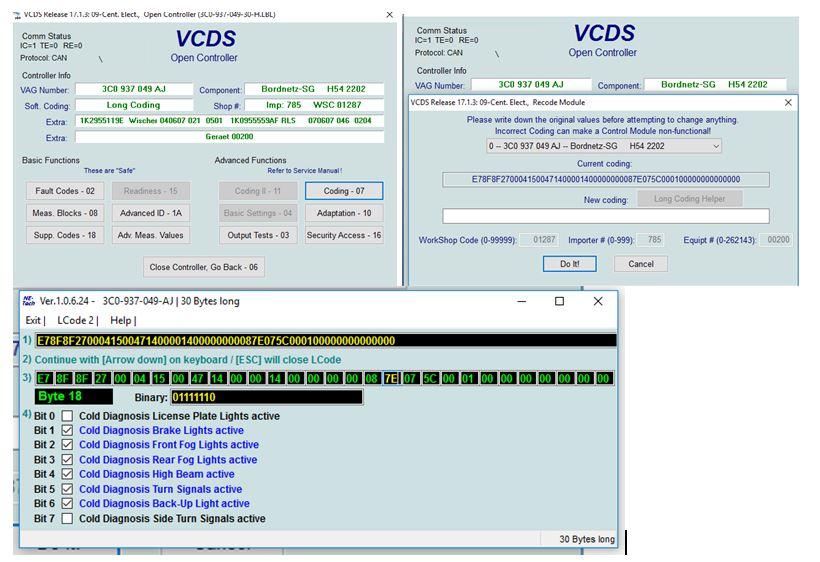Uncheck Bit 5 Turn Signals checkbox
This screenshot has height=562, width=820.
[x=67, y=489]
